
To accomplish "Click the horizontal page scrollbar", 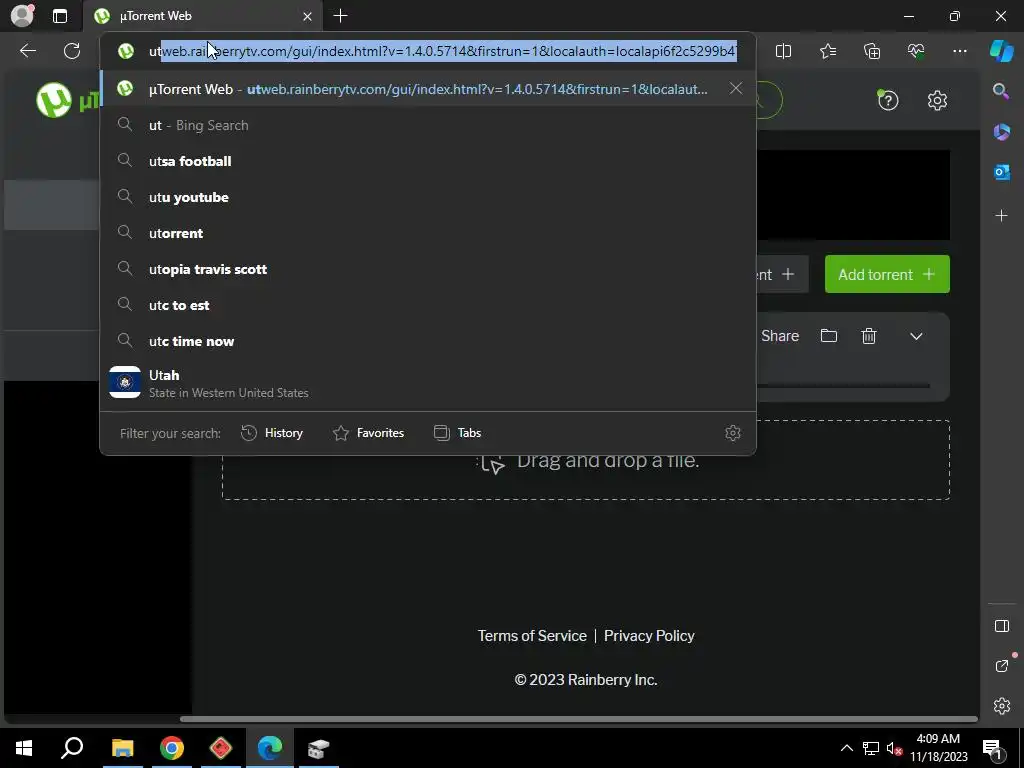I will pyautogui.click(x=579, y=719).
